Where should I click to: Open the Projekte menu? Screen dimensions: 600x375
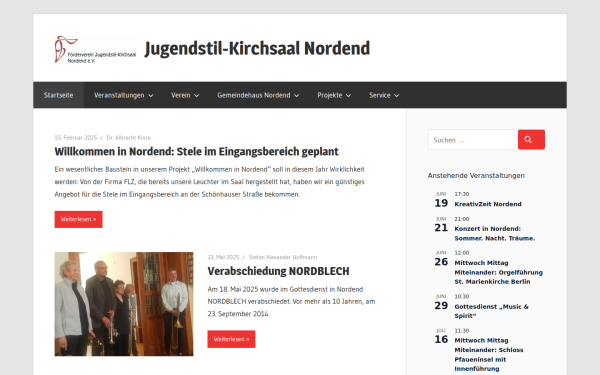[334, 95]
